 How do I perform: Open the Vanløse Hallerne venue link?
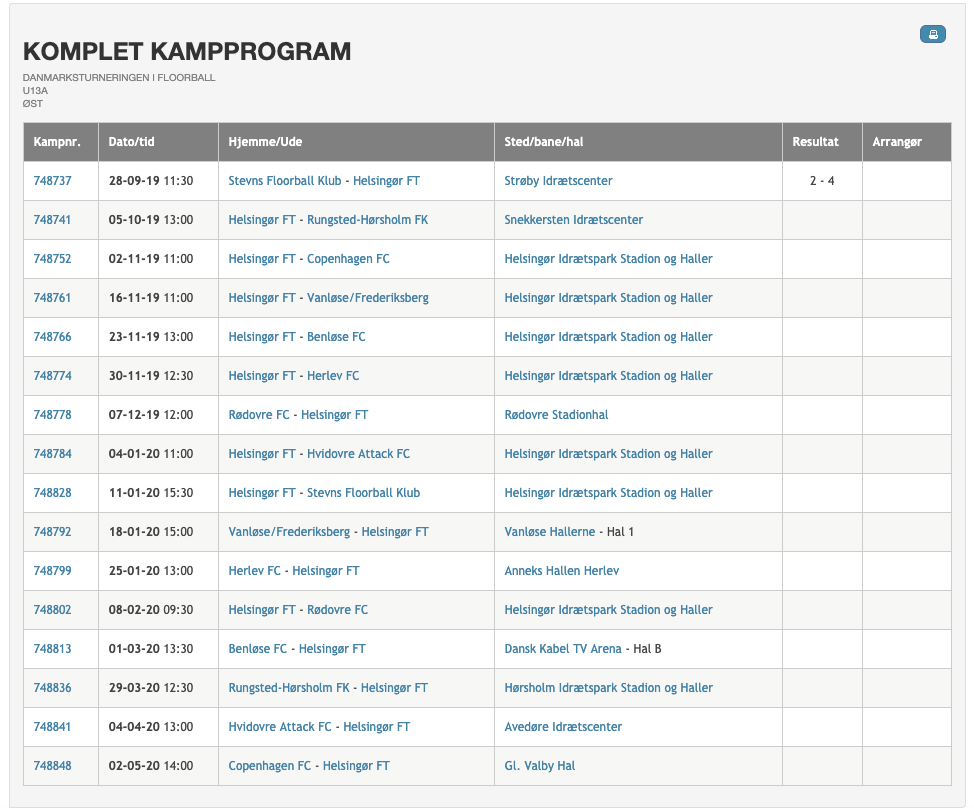point(550,532)
